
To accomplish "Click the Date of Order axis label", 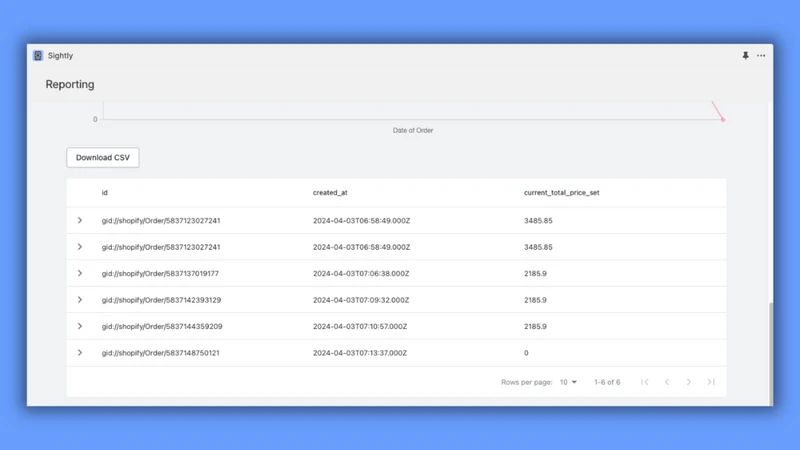I will pyautogui.click(x=413, y=131).
